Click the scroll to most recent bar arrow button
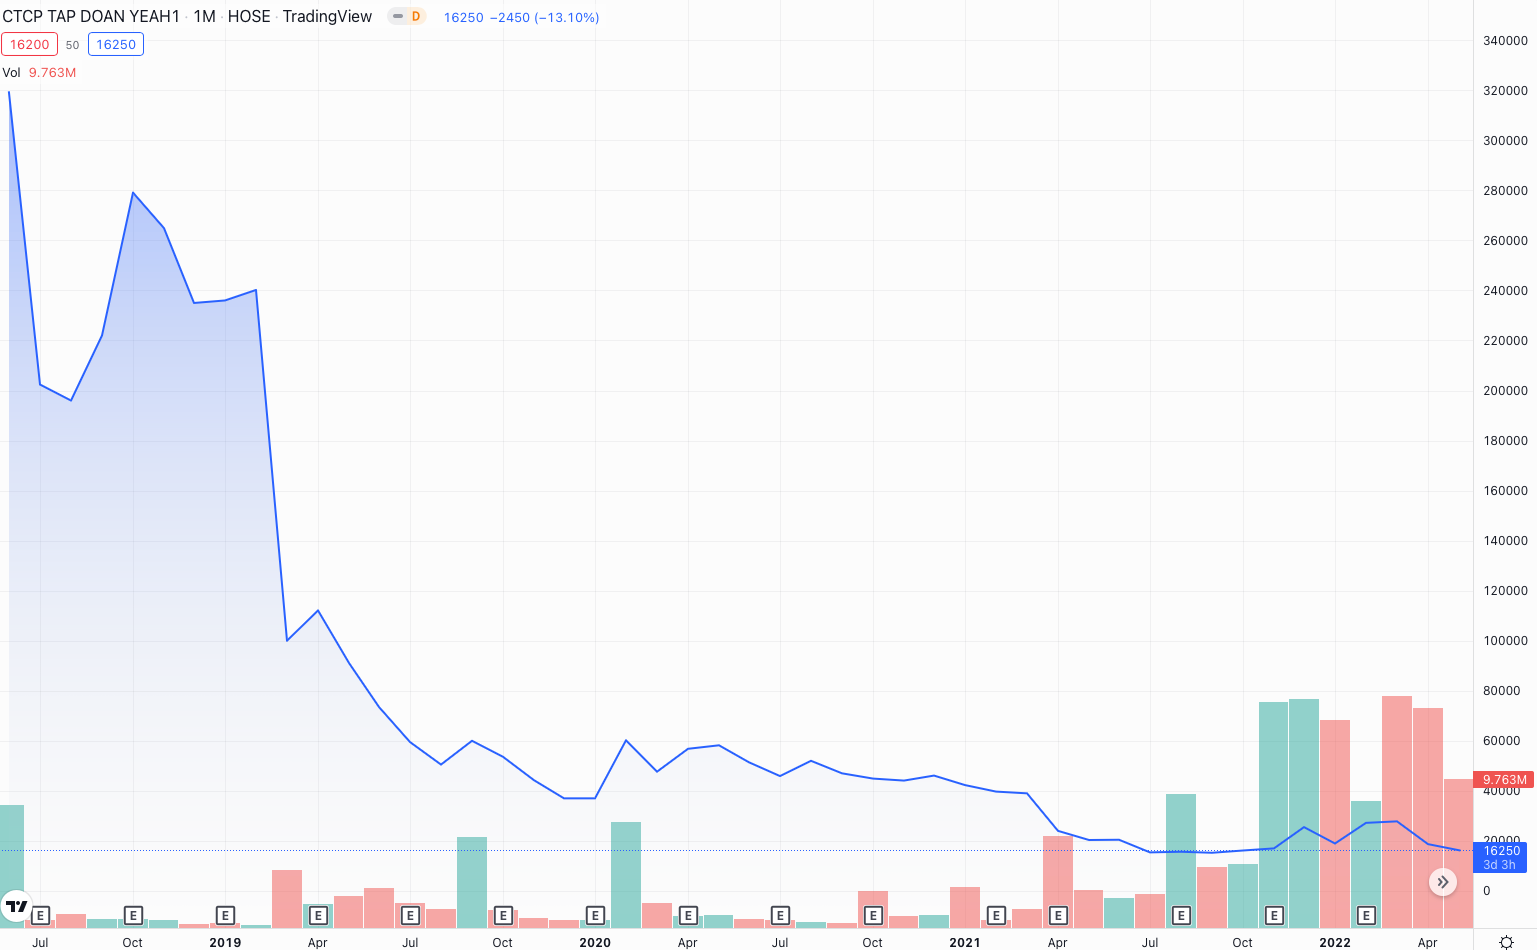 (x=1442, y=882)
